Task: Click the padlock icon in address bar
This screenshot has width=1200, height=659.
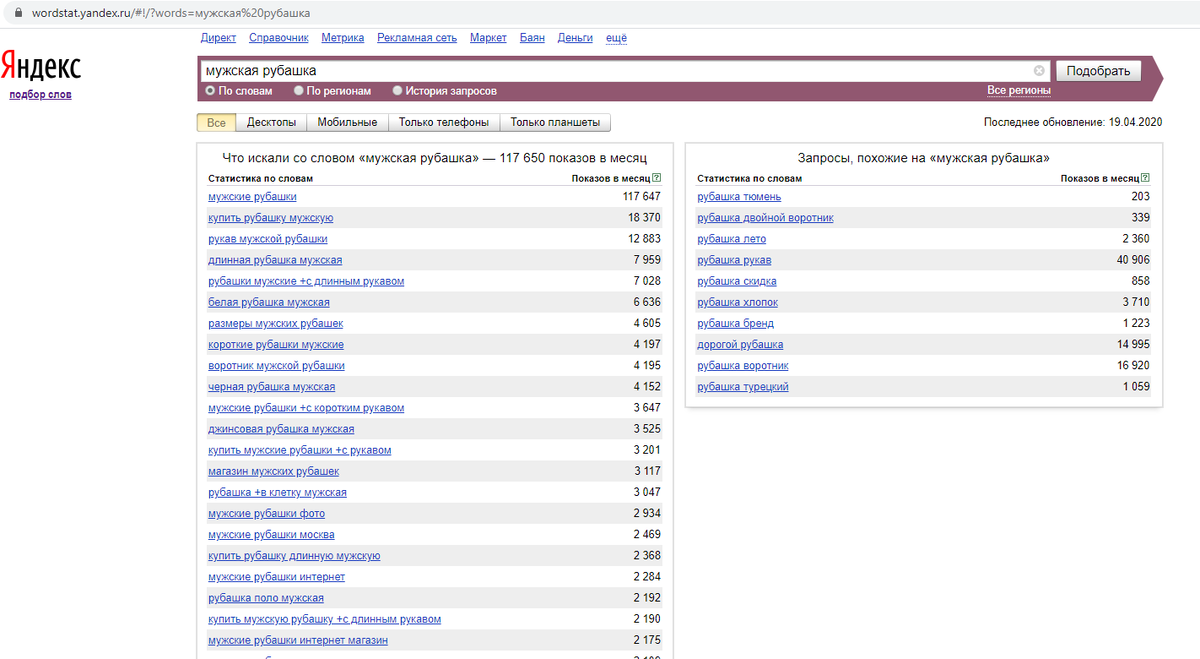Action: tap(16, 13)
